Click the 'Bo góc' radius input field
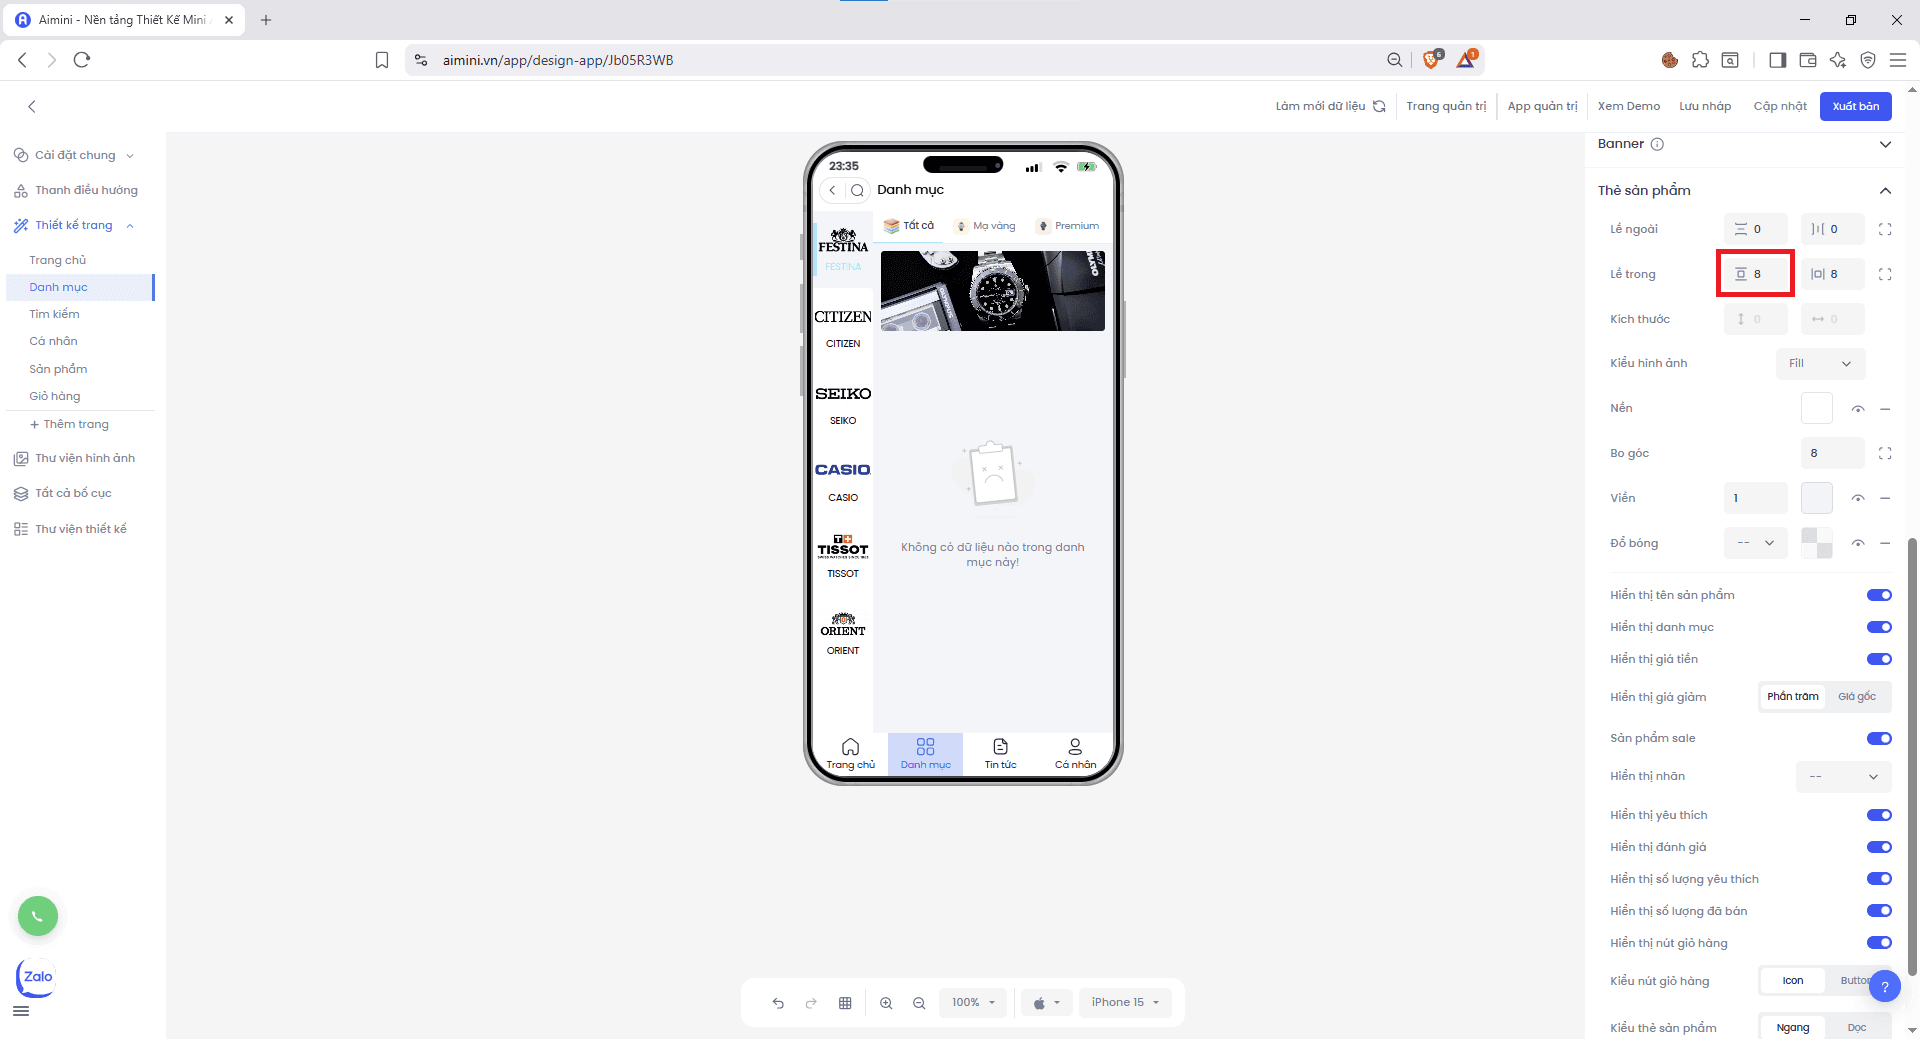This screenshot has height=1039, width=1920. tap(1831, 454)
